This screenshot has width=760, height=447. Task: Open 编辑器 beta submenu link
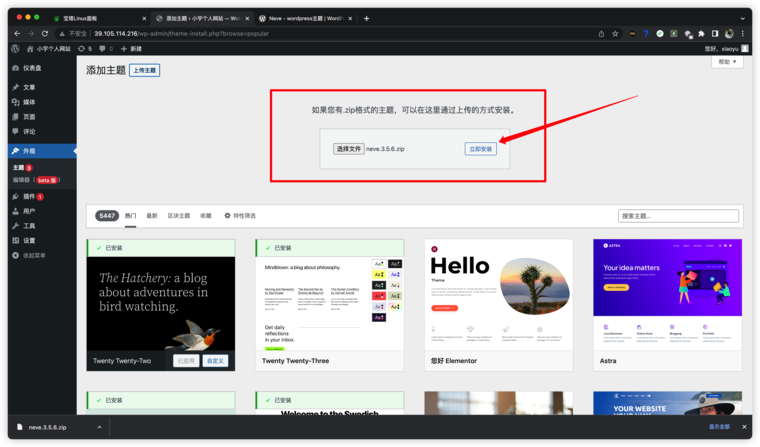pyautogui.click(x=36, y=180)
